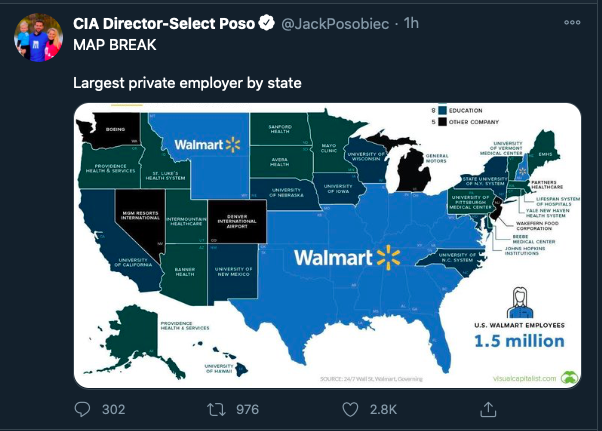Viewport: 602px width, 431px height.
Task: Click the 2.8K likes count
Action: pos(381,410)
